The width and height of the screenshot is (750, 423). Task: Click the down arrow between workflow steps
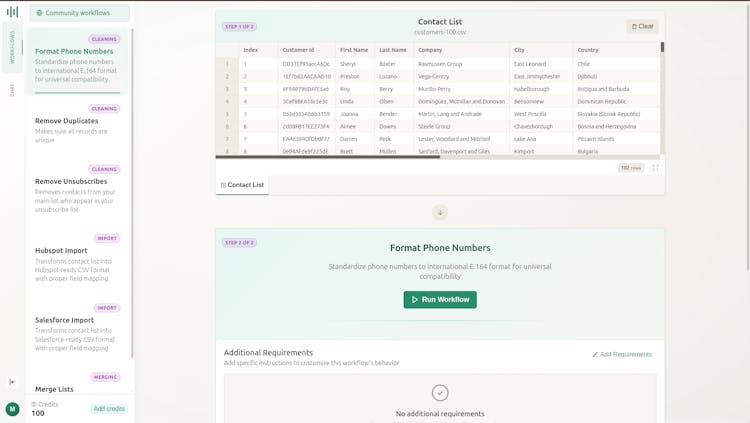tap(440, 212)
